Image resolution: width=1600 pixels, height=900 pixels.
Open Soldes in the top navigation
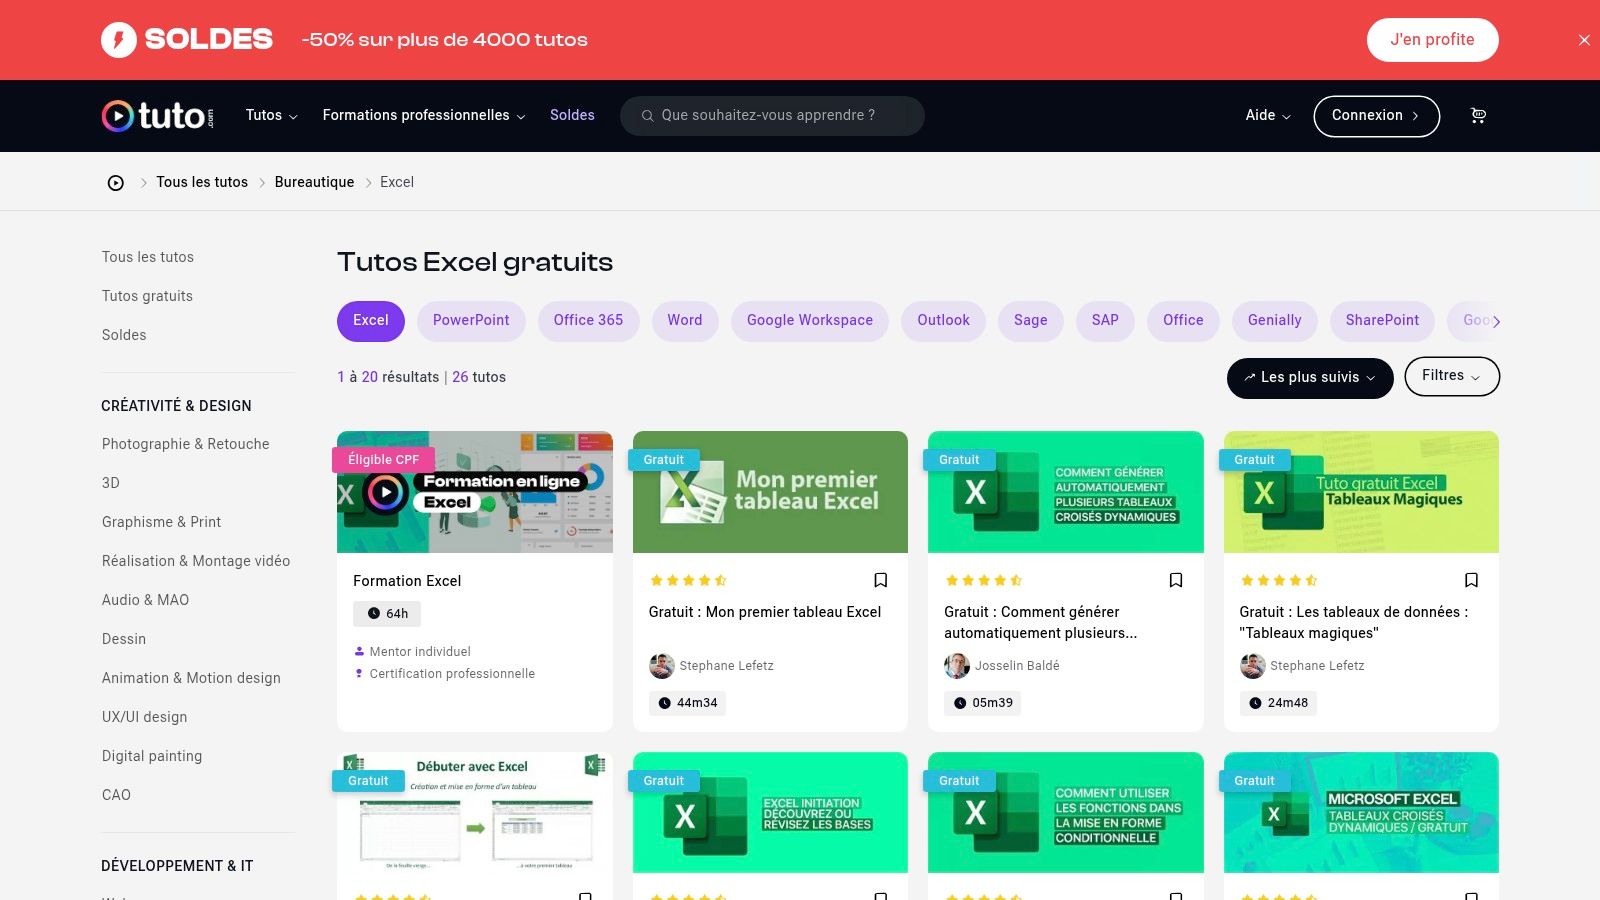[572, 116]
